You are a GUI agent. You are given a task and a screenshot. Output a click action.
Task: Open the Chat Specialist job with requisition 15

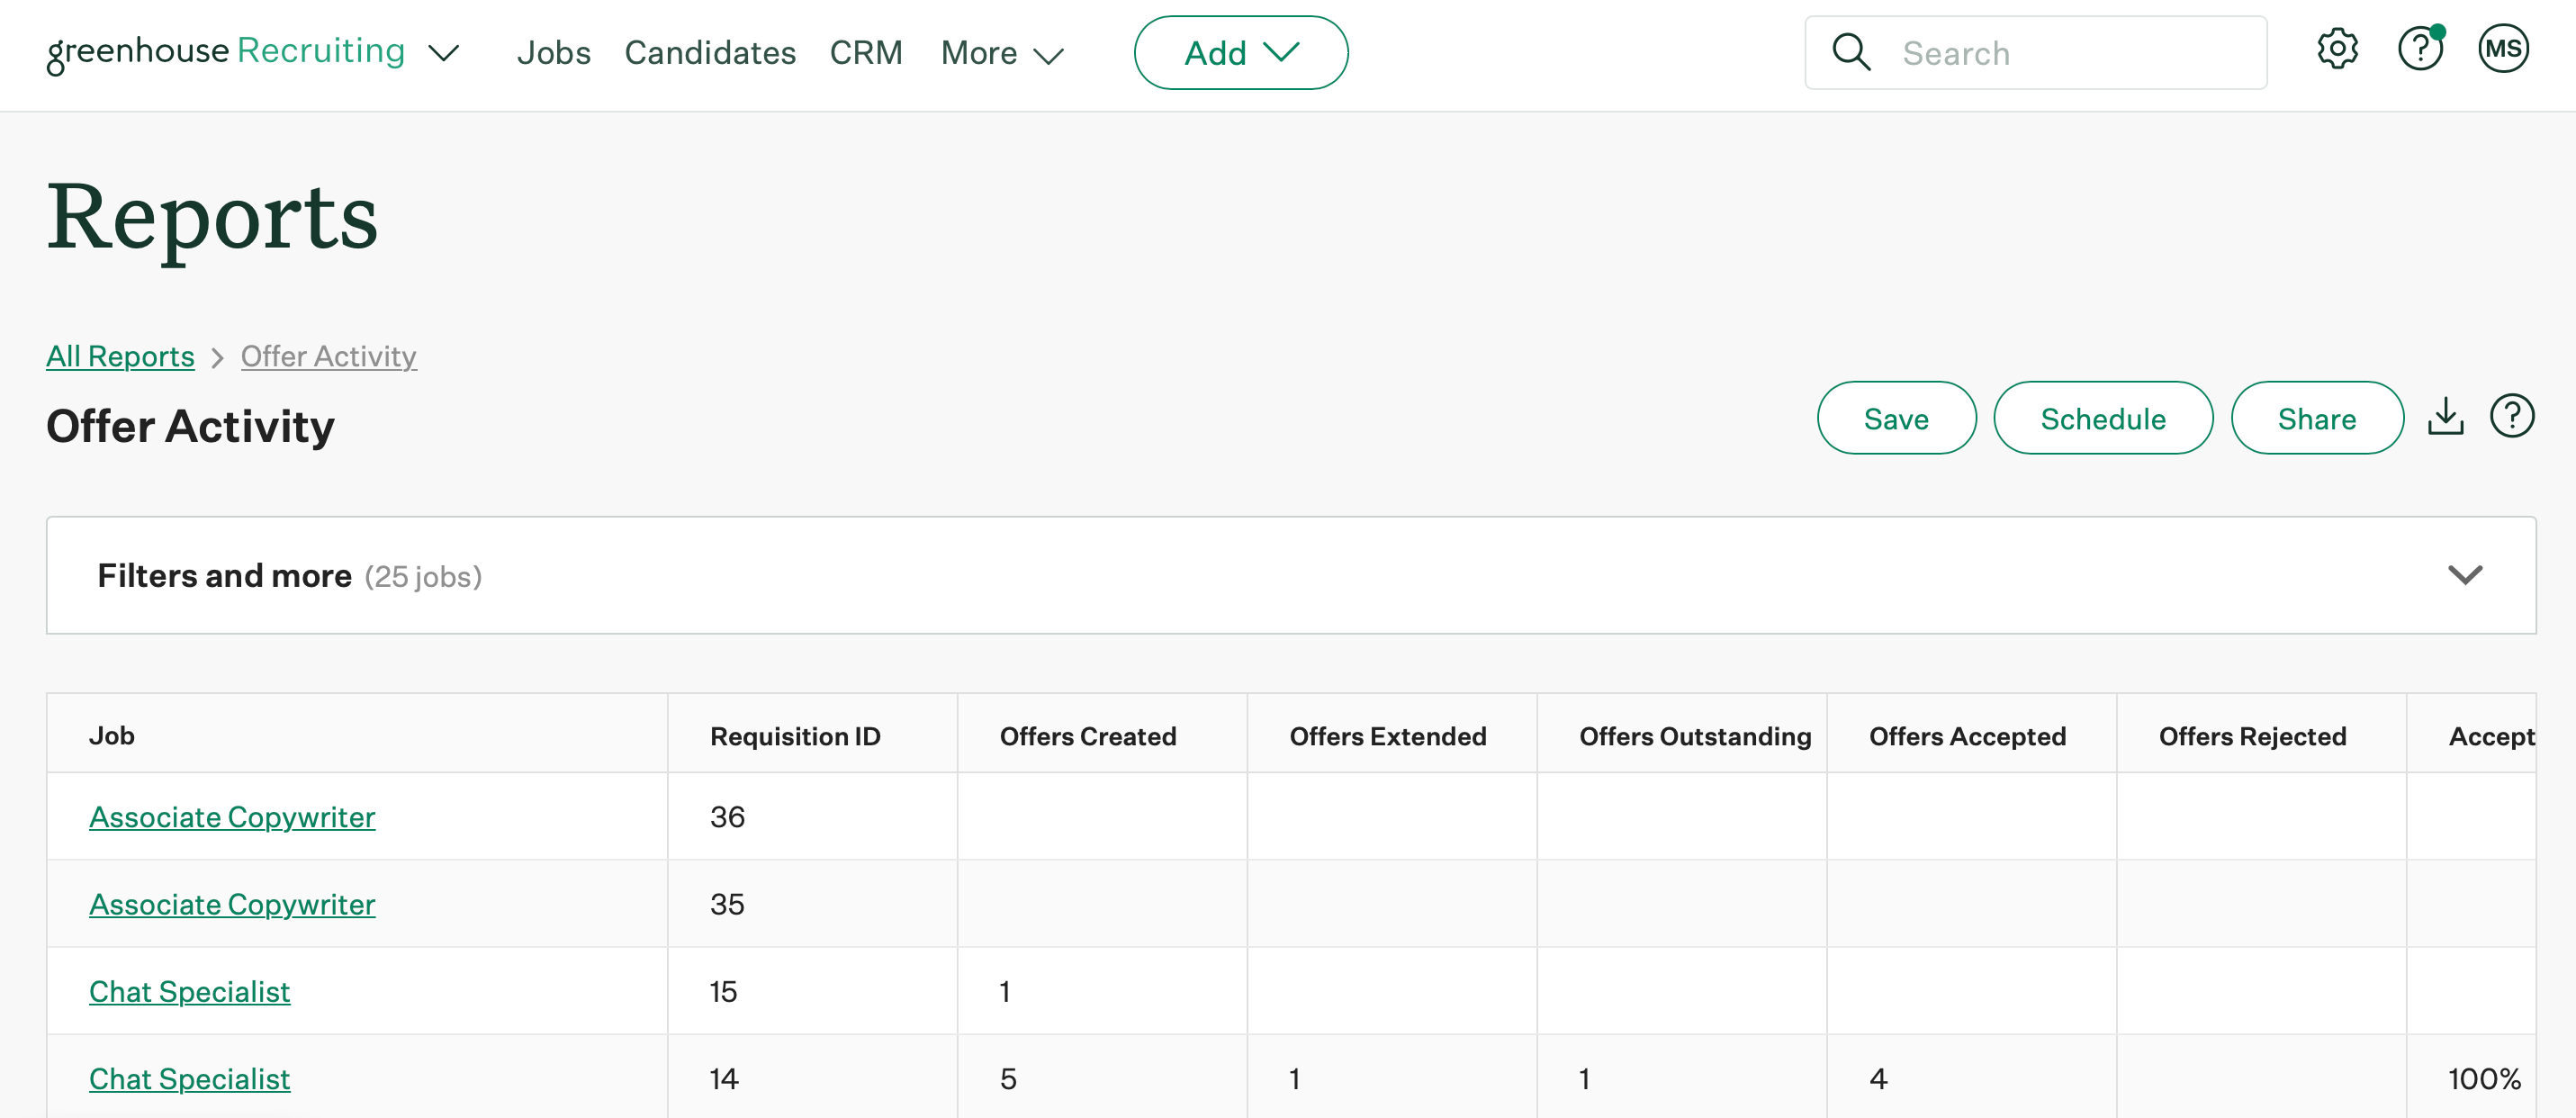tap(189, 991)
